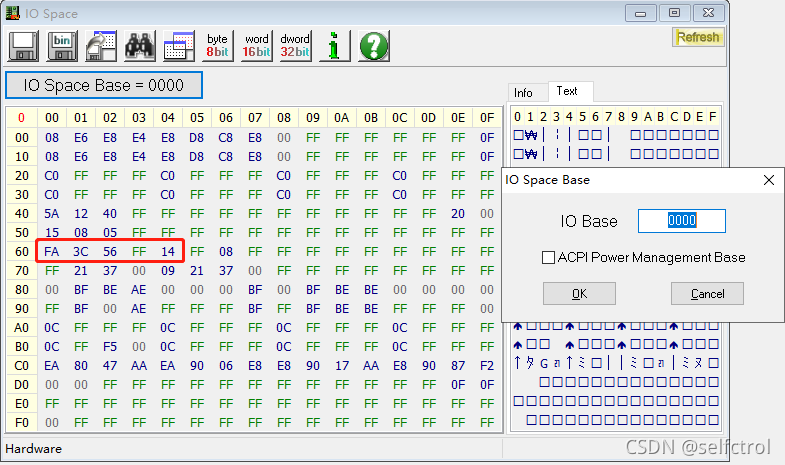Cancel the IO Space Base dialog
Image resolution: width=785 pixels, height=465 pixels.
[x=707, y=293]
